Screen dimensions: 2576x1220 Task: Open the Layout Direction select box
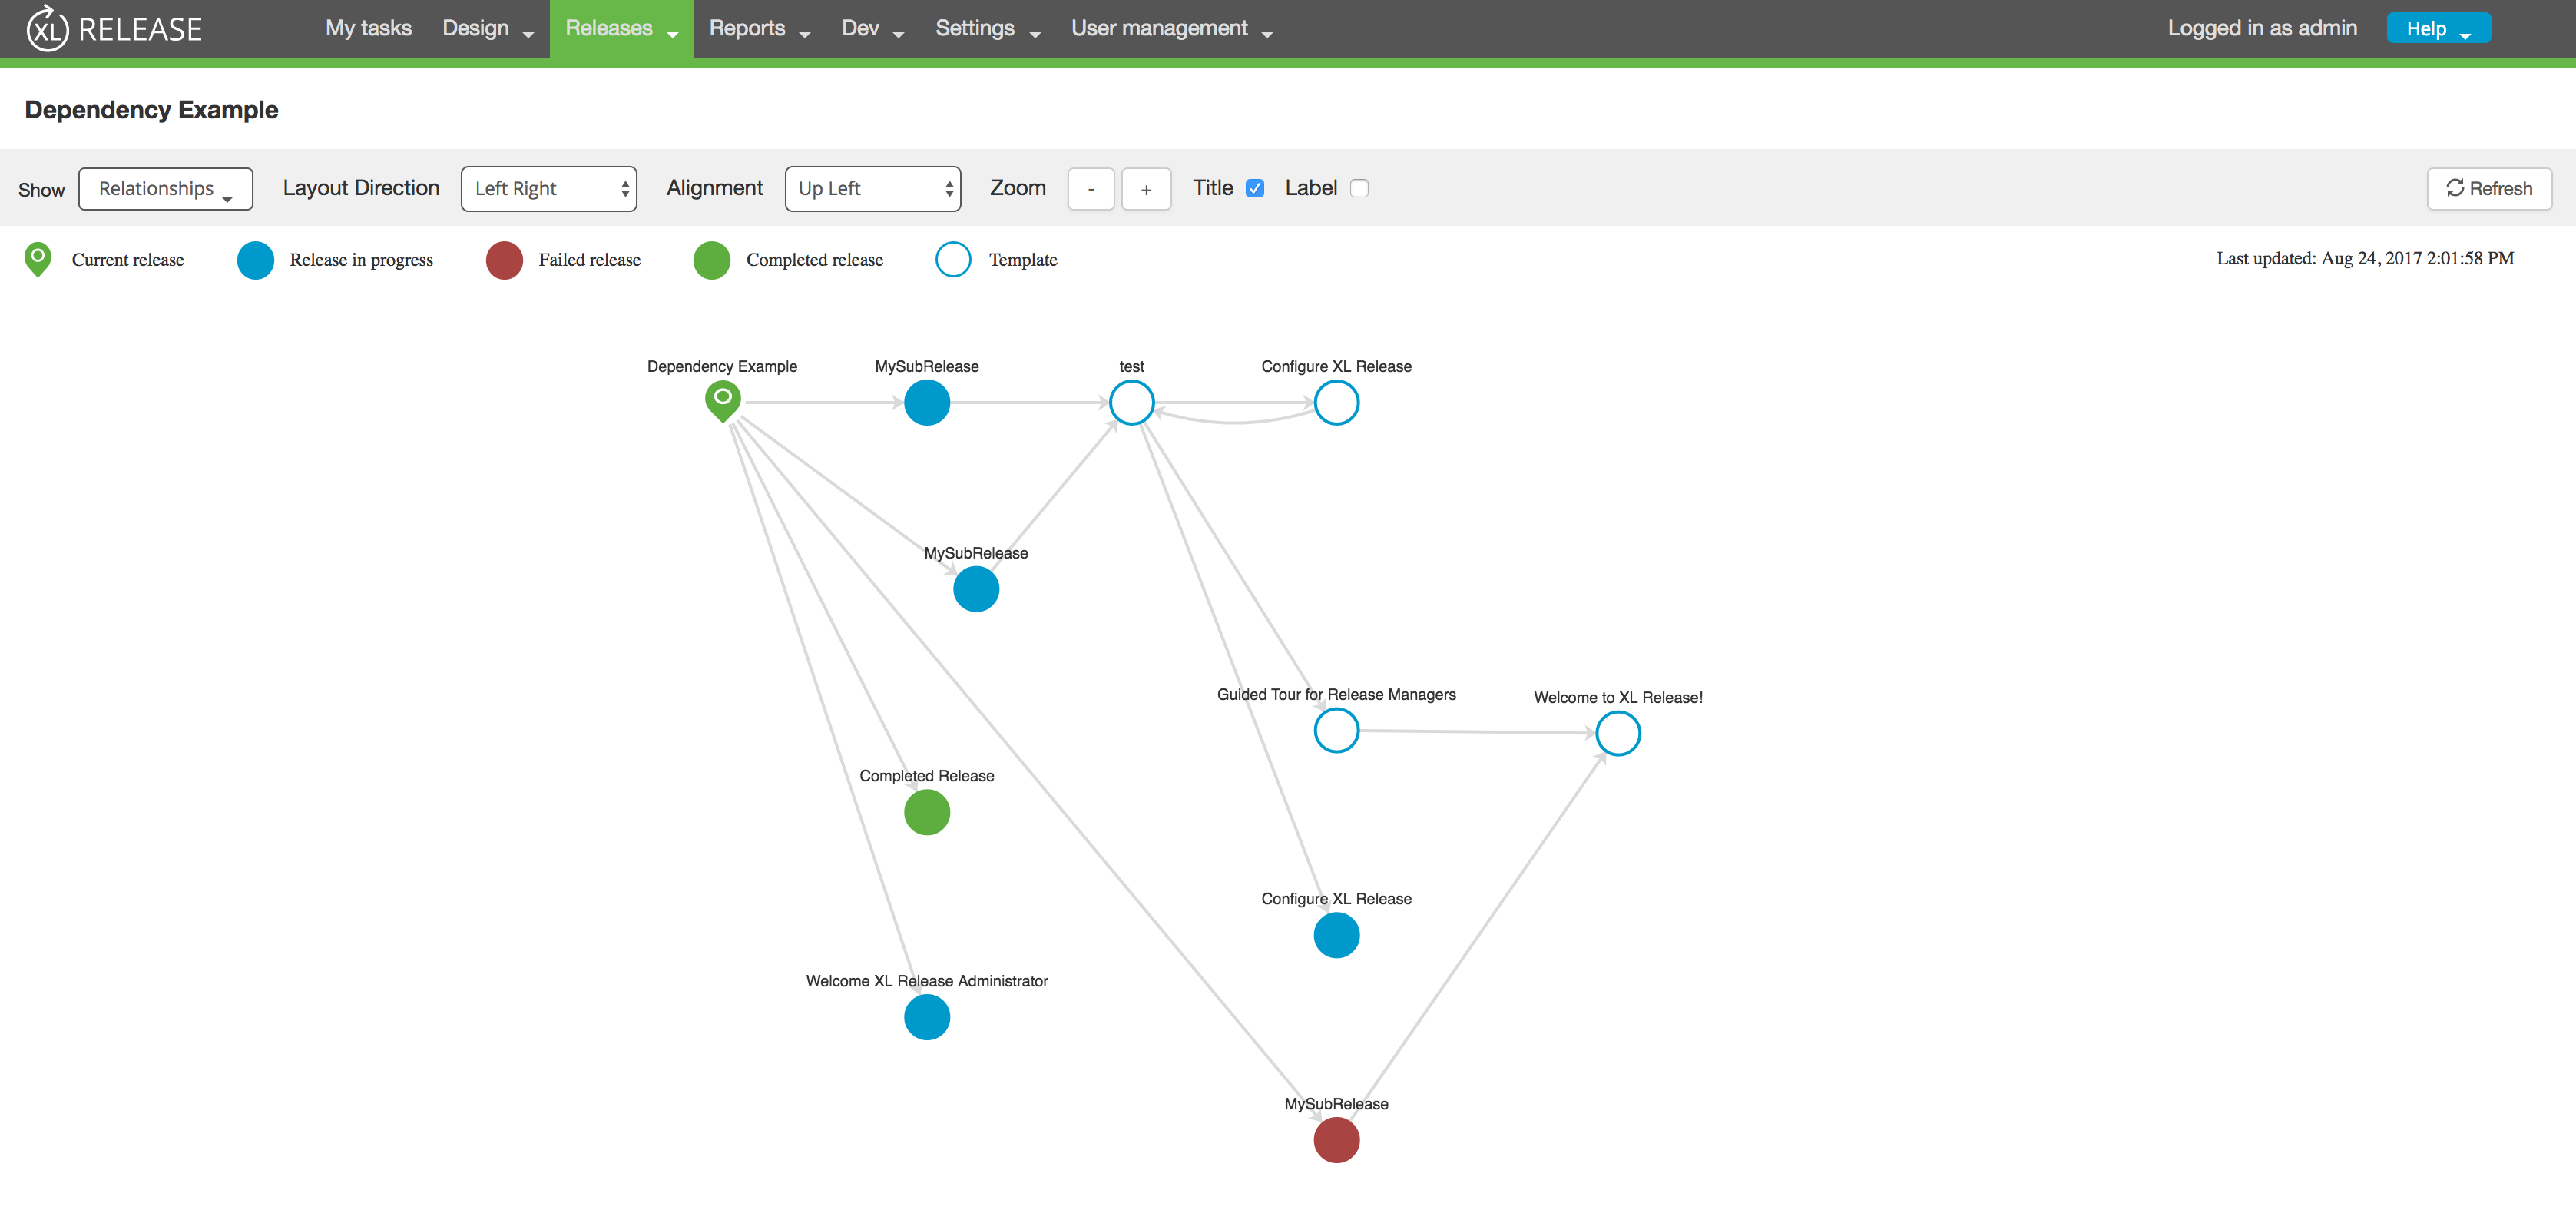[x=548, y=189]
